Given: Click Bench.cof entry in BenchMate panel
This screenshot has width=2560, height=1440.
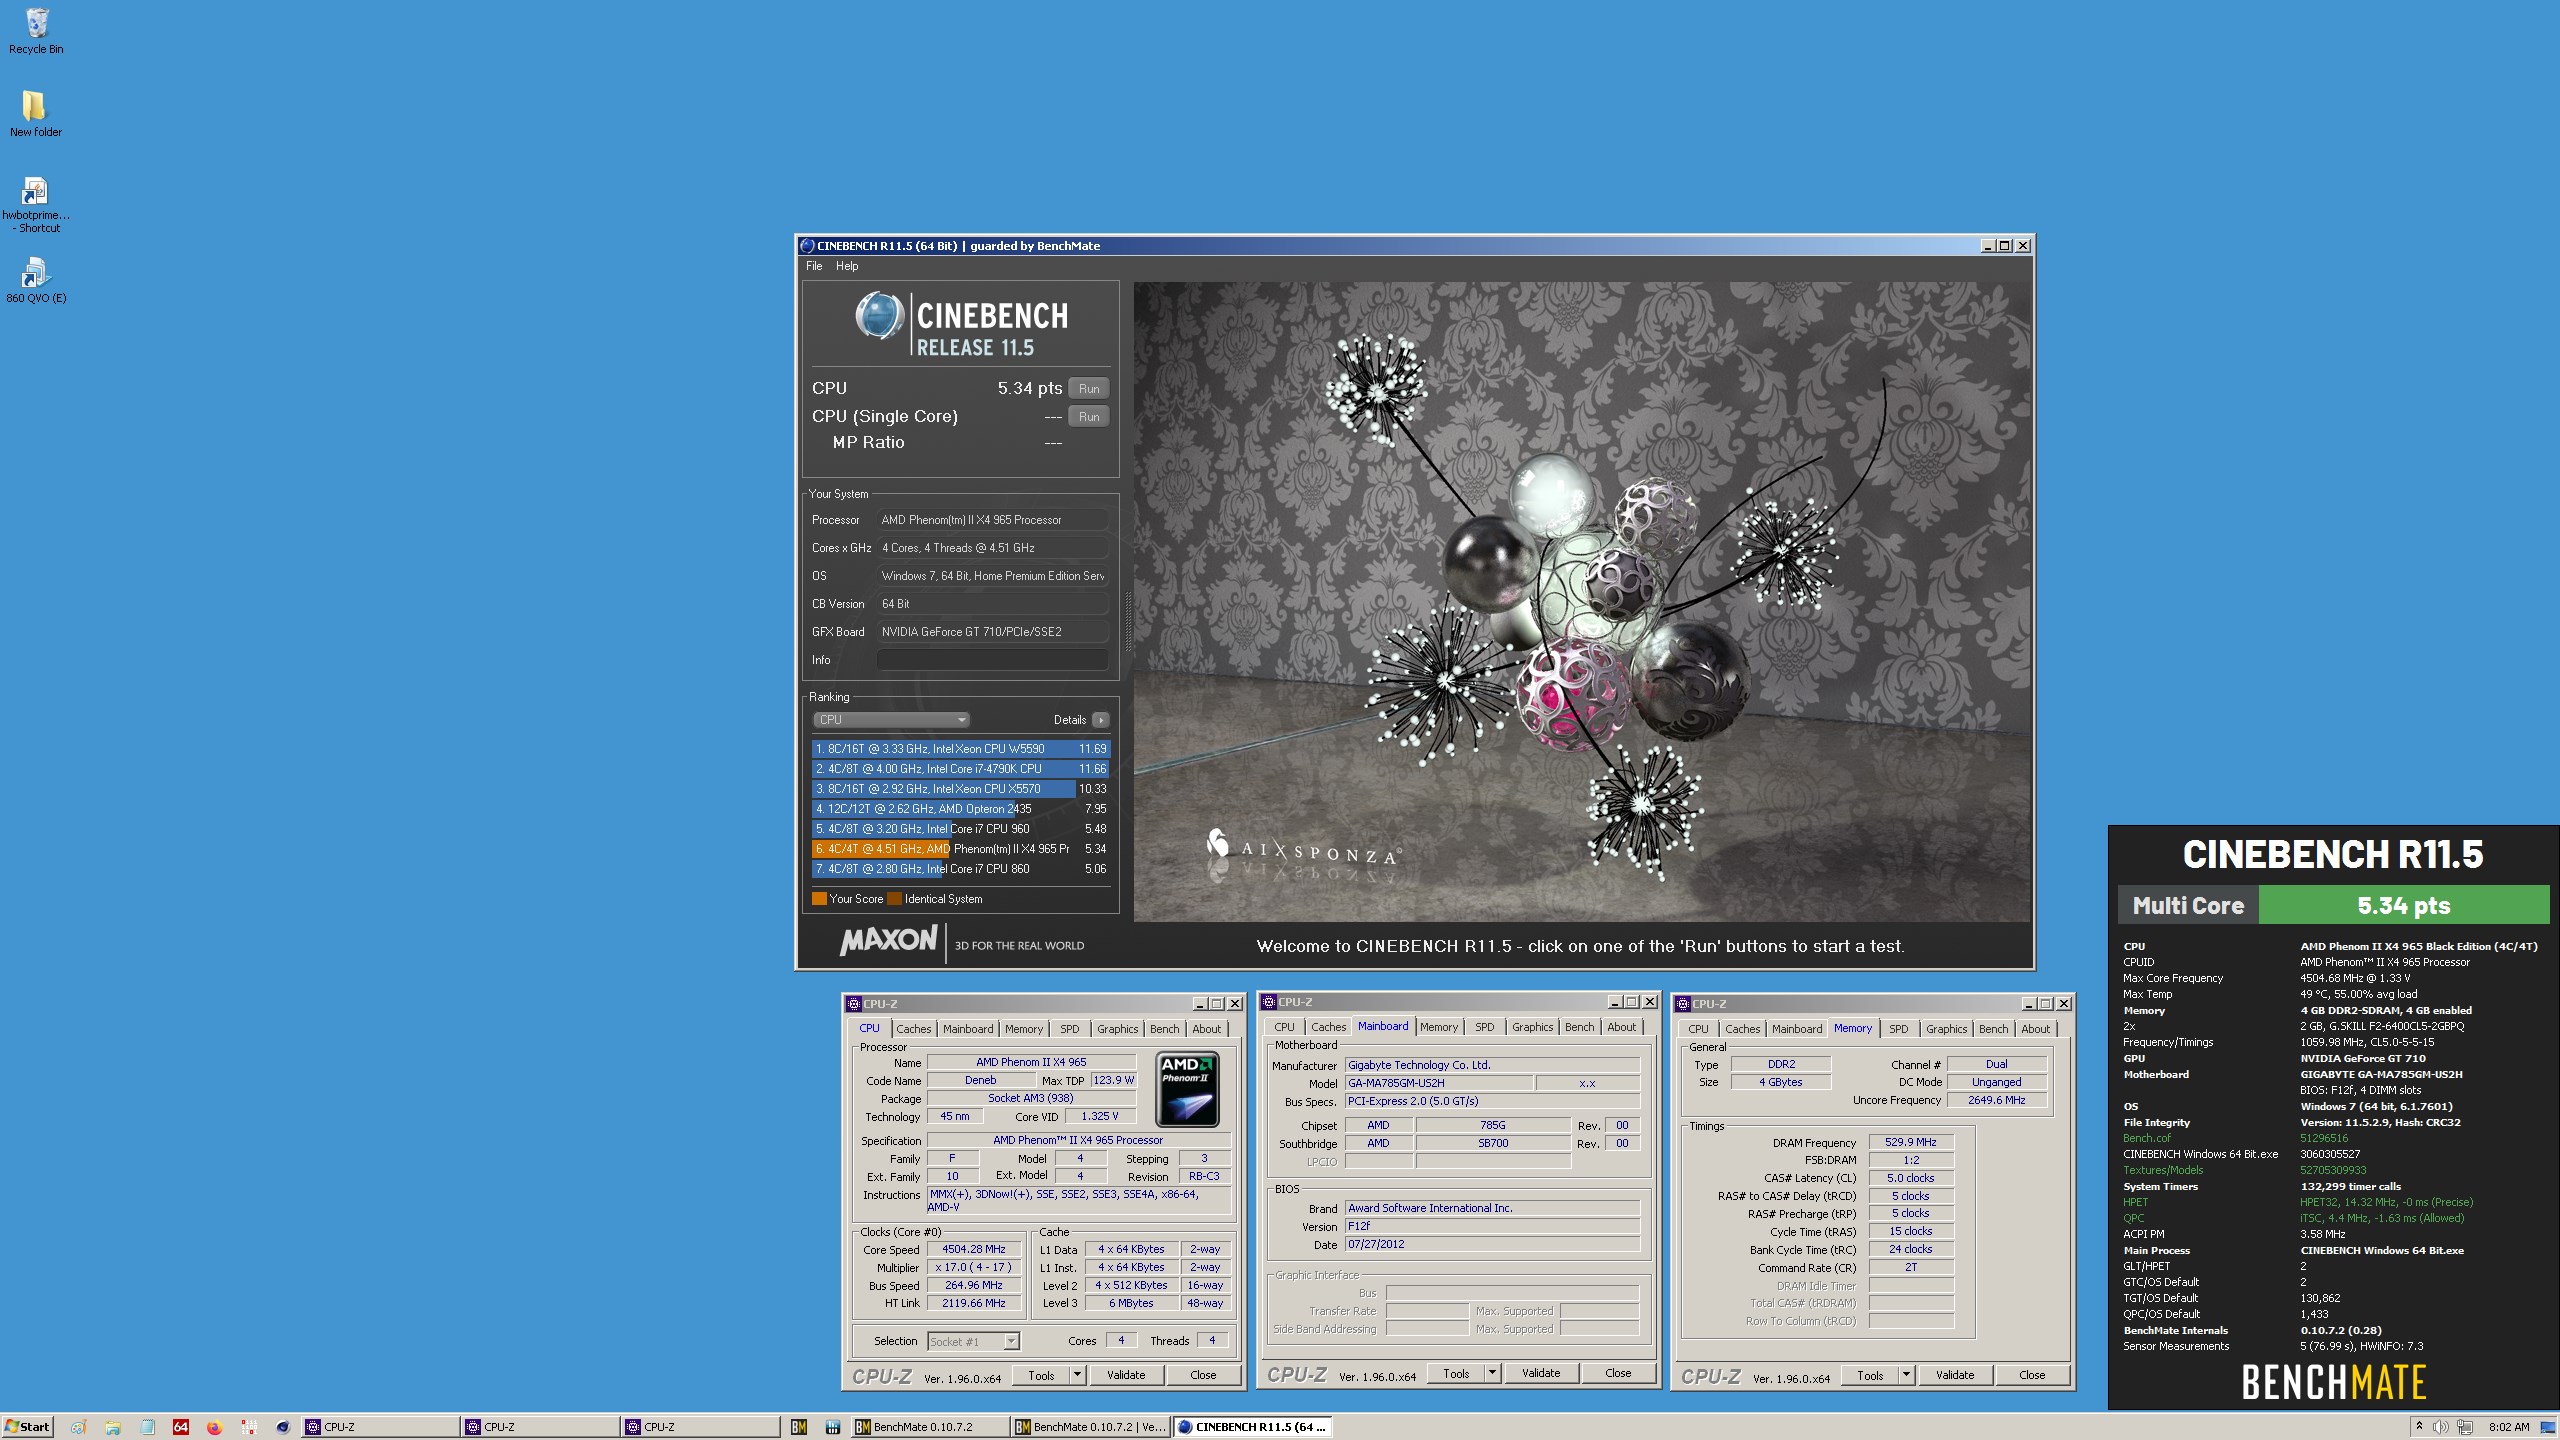Looking at the screenshot, I should [2146, 1138].
